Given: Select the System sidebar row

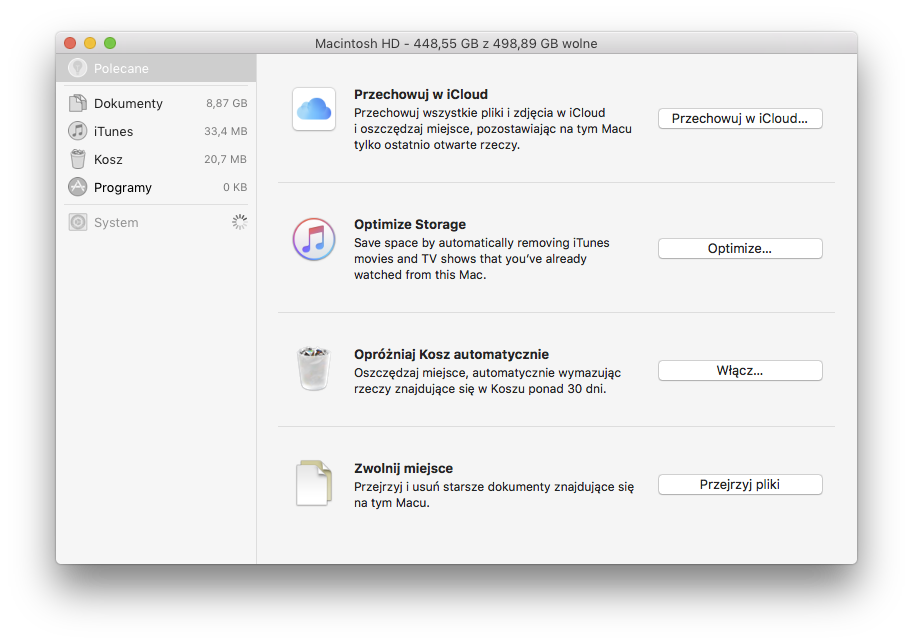Looking at the screenshot, I should pos(156,222).
